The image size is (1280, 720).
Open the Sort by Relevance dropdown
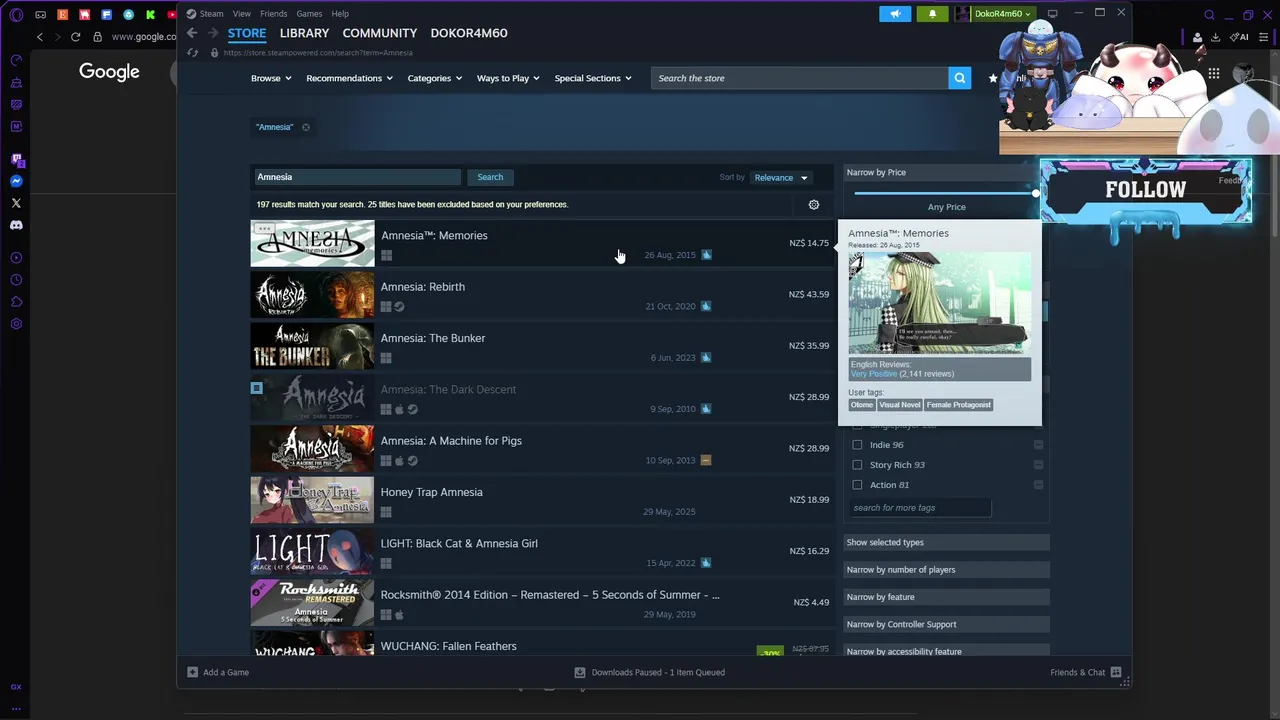[x=781, y=178]
